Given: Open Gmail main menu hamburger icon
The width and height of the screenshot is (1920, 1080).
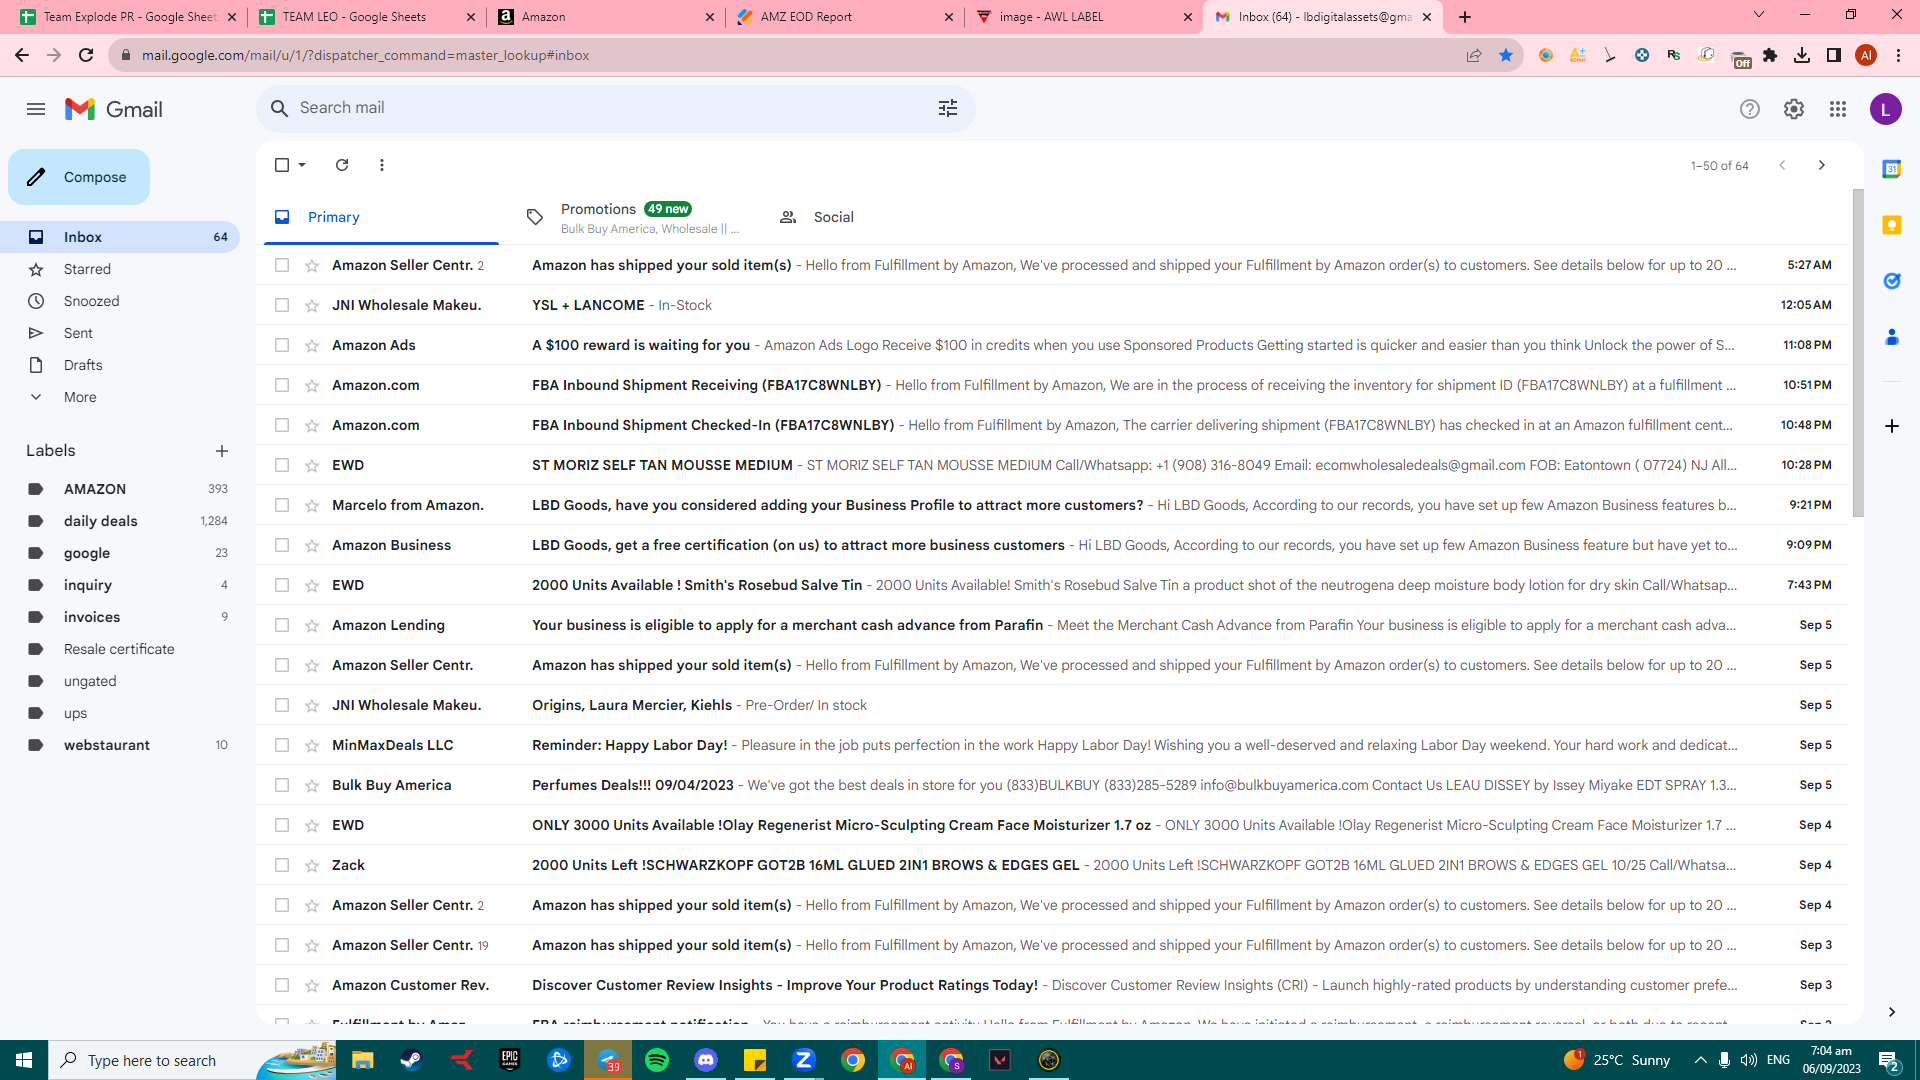Looking at the screenshot, I should [x=36, y=109].
